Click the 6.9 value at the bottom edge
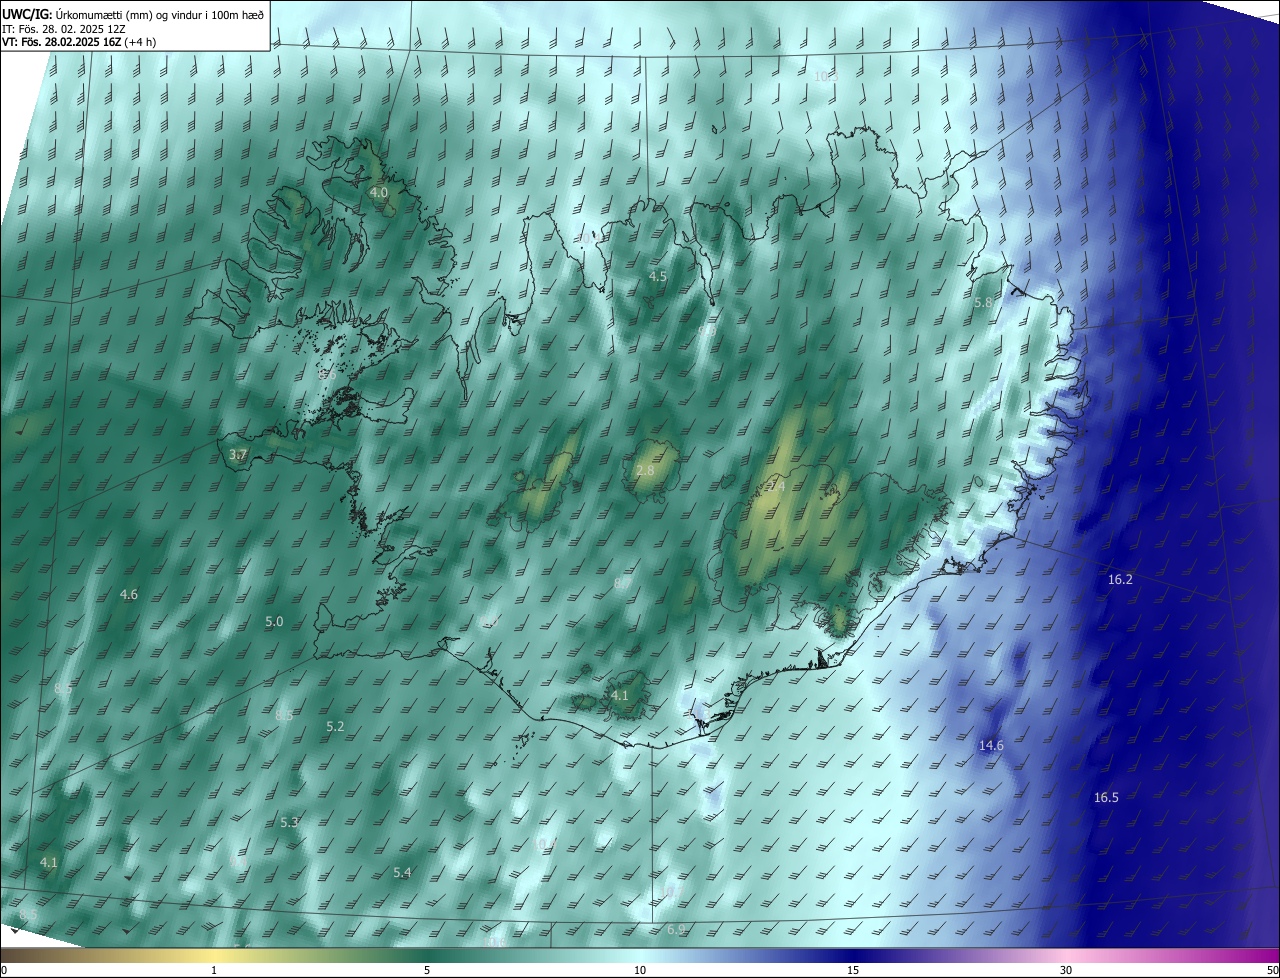1280x978 pixels. (x=676, y=930)
